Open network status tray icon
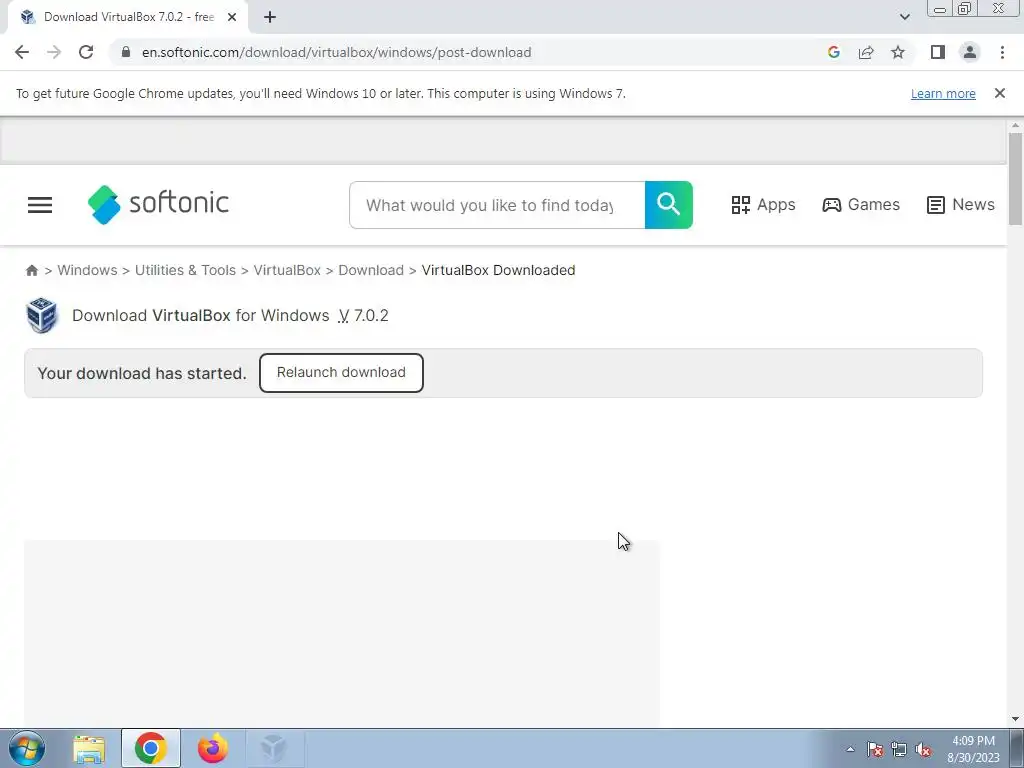This screenshot has height=768, width=1024. [899, 749]
